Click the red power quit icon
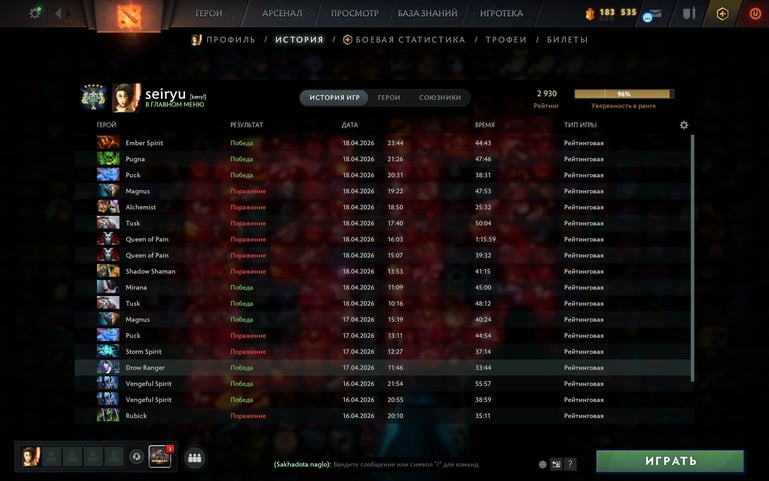This screenshot has height=481, width=769. pos(755,14)
